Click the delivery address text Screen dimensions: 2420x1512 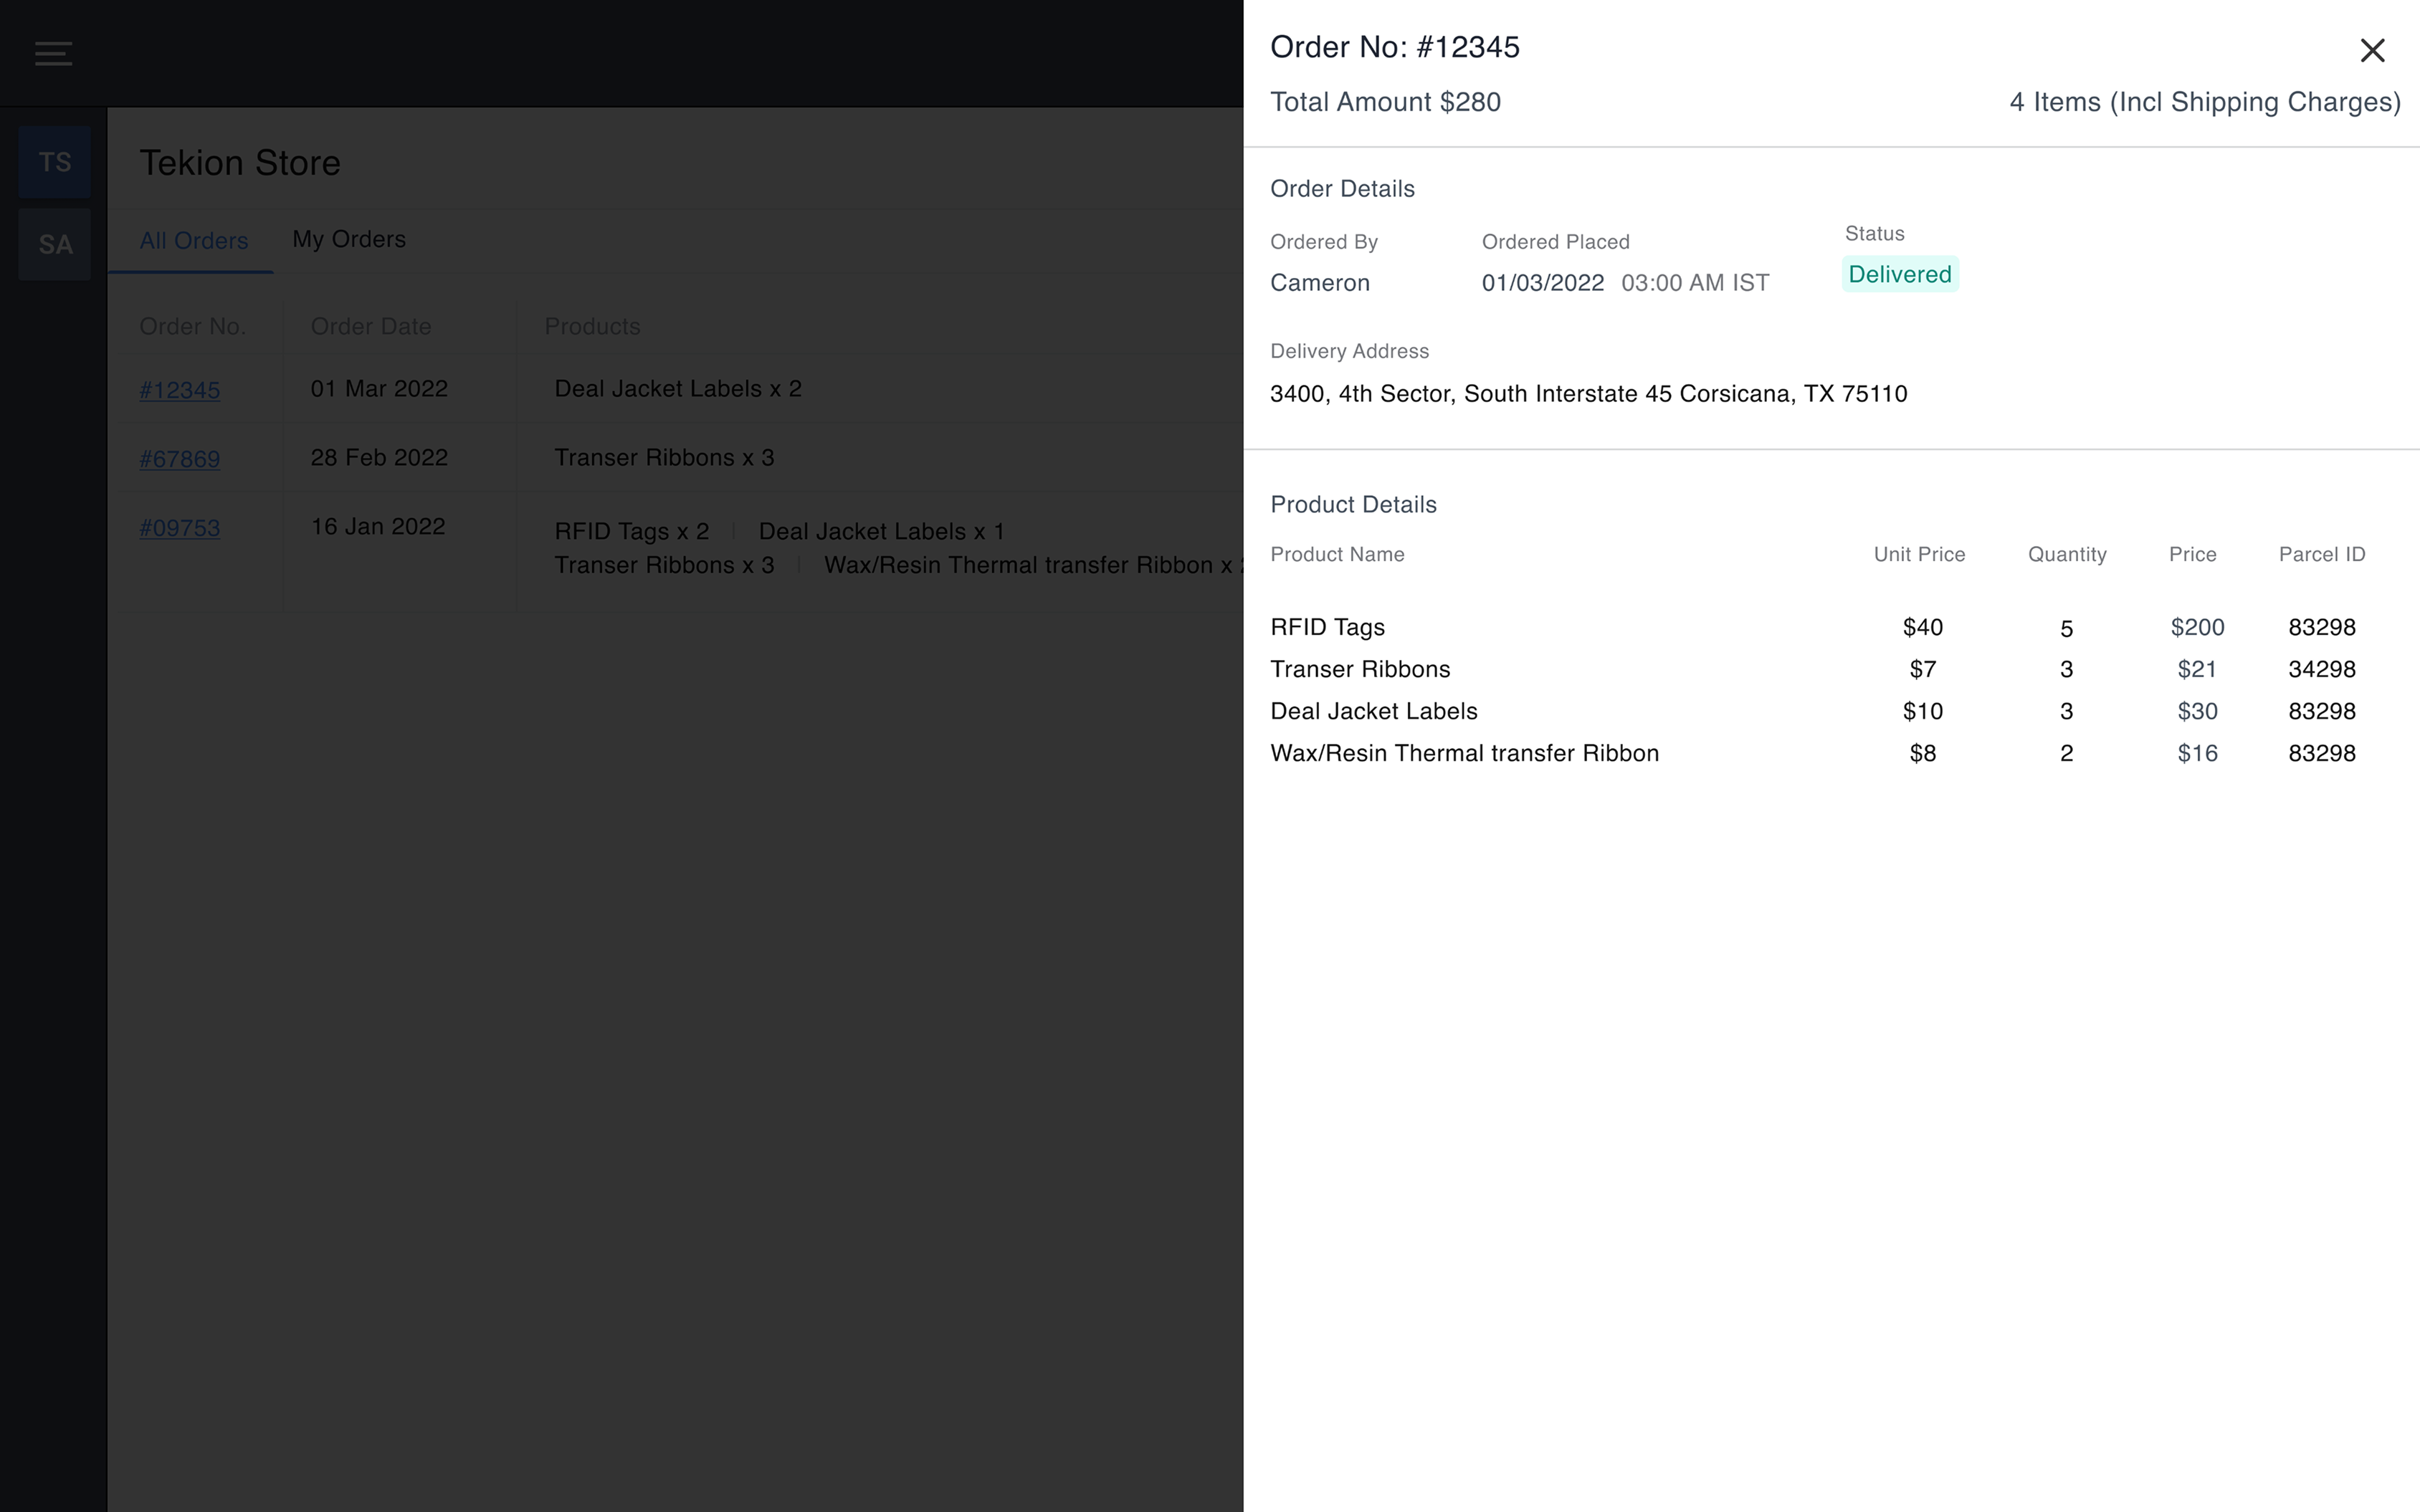point(1589,394)
